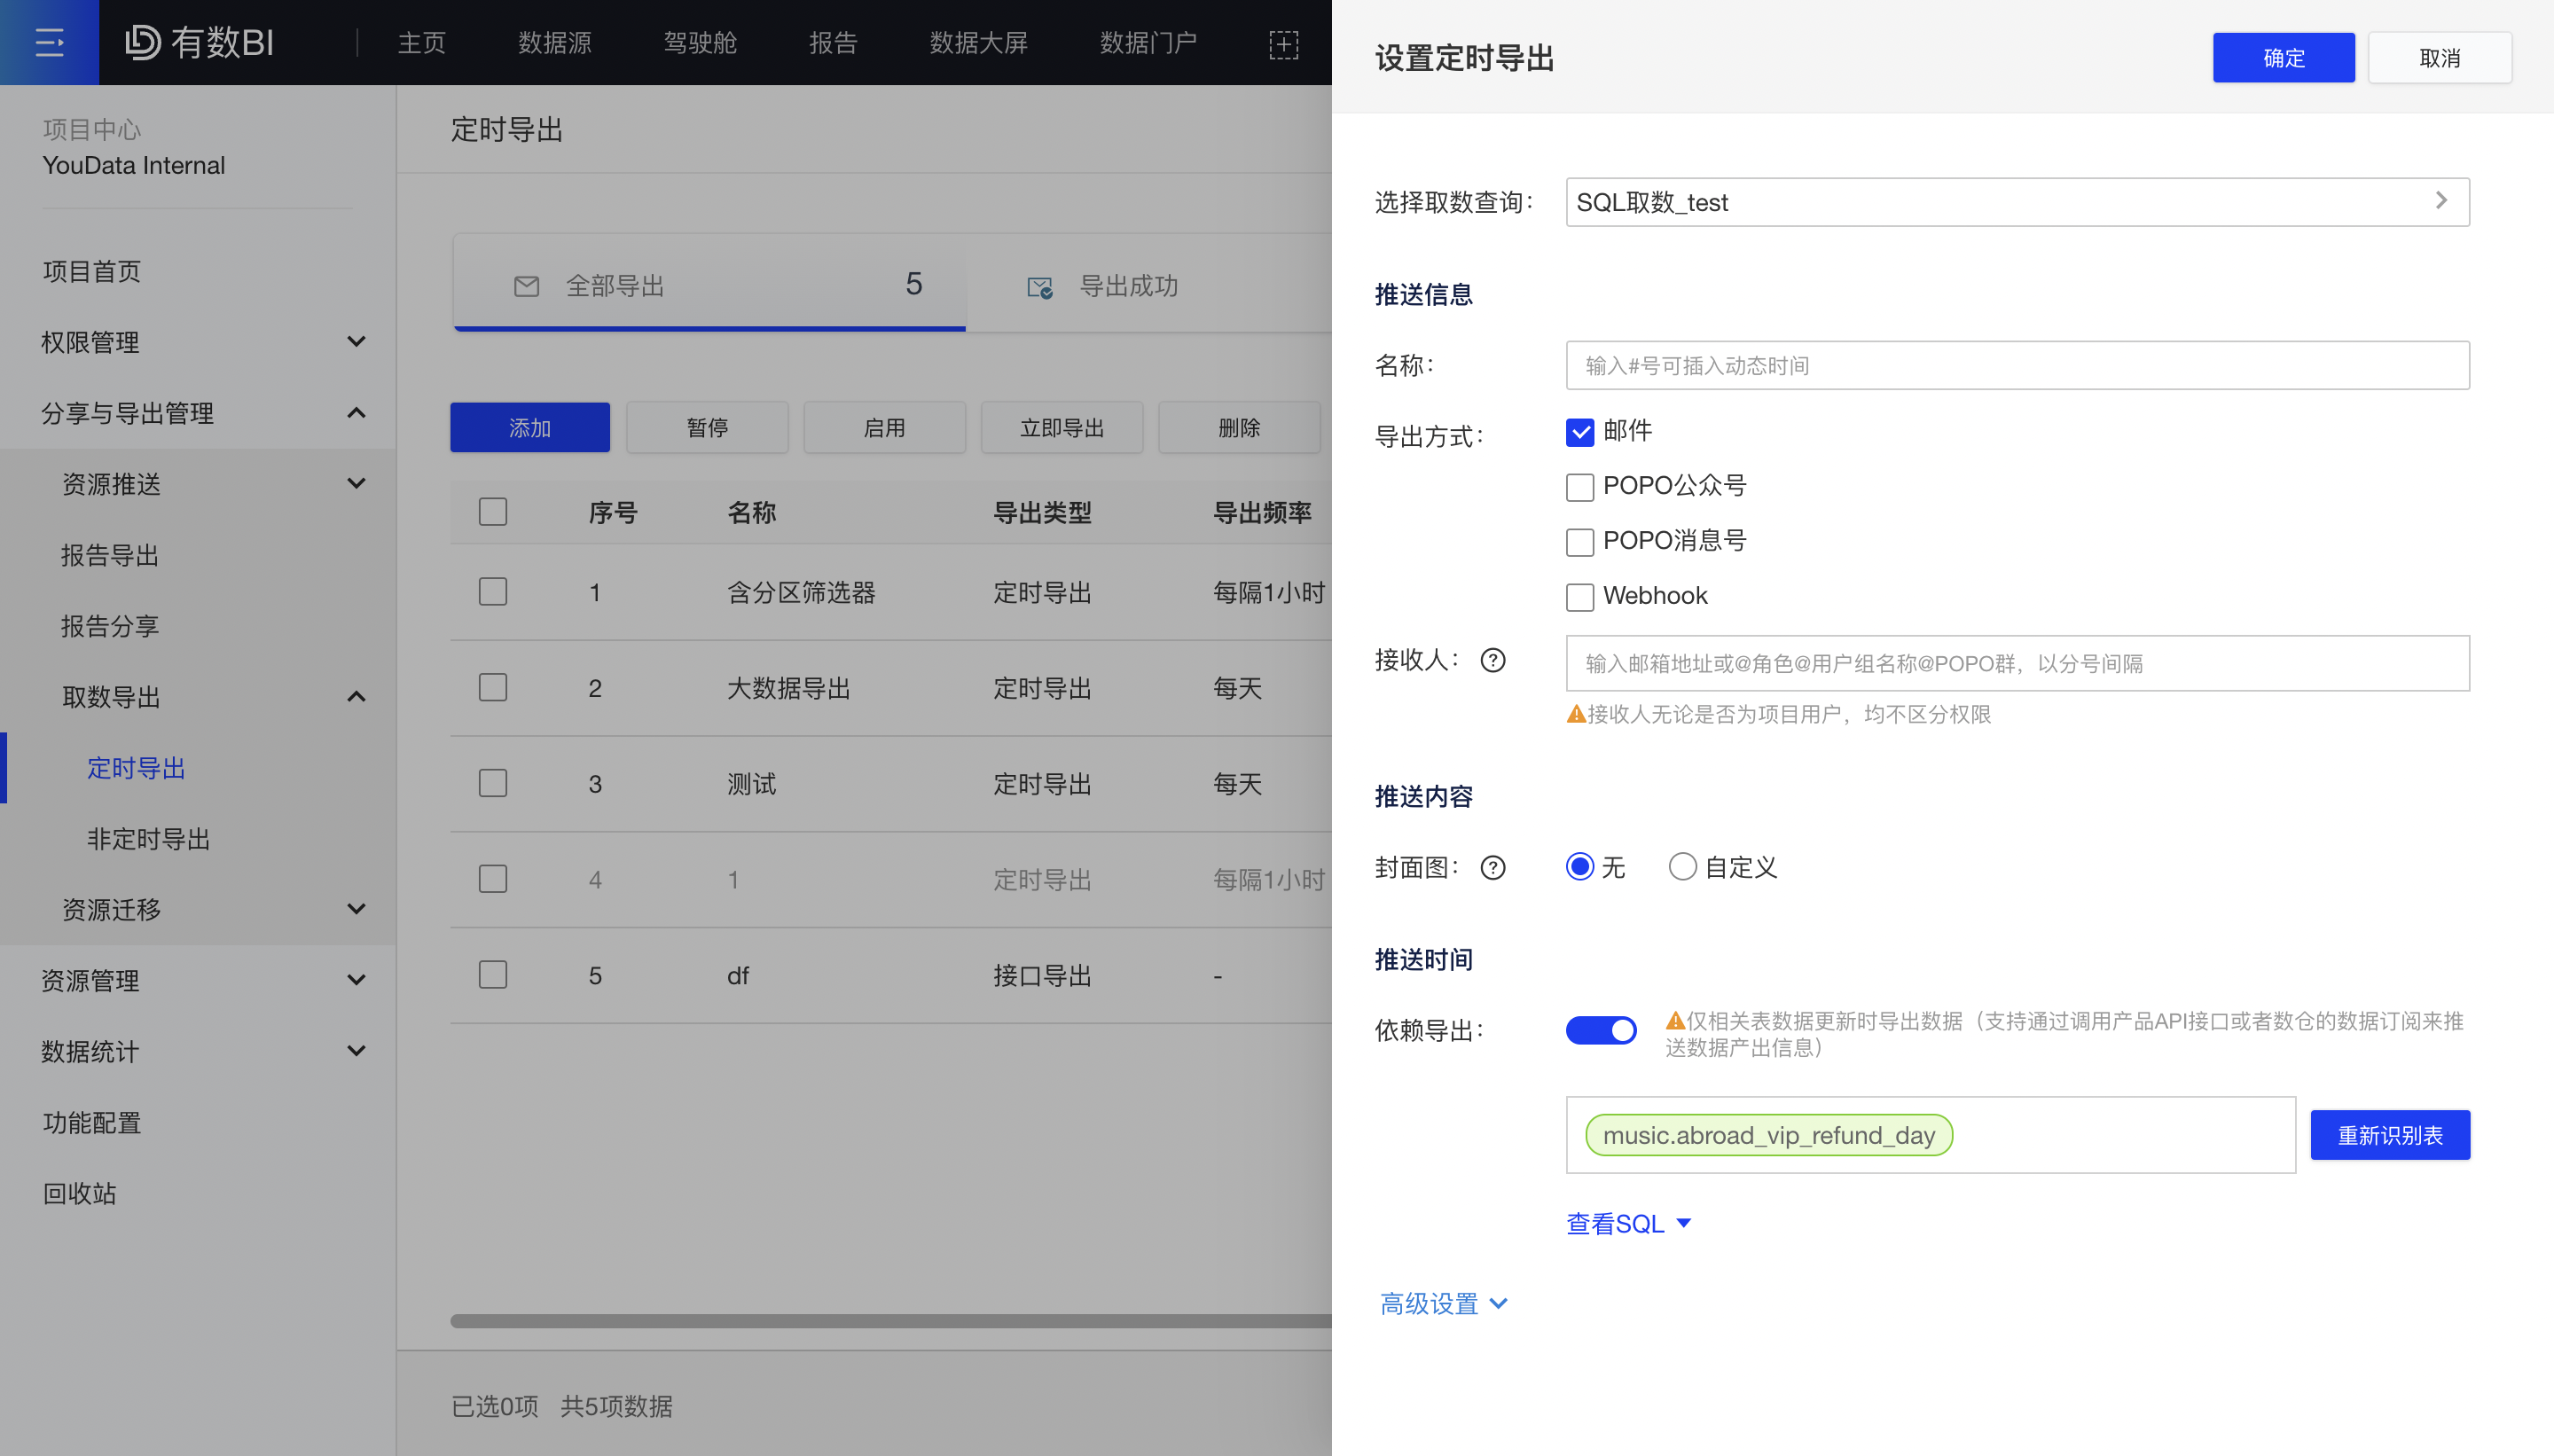Expand the 高级设置 section
Viewport: 2554px width, 1456px height.
coord(1443,1303)
